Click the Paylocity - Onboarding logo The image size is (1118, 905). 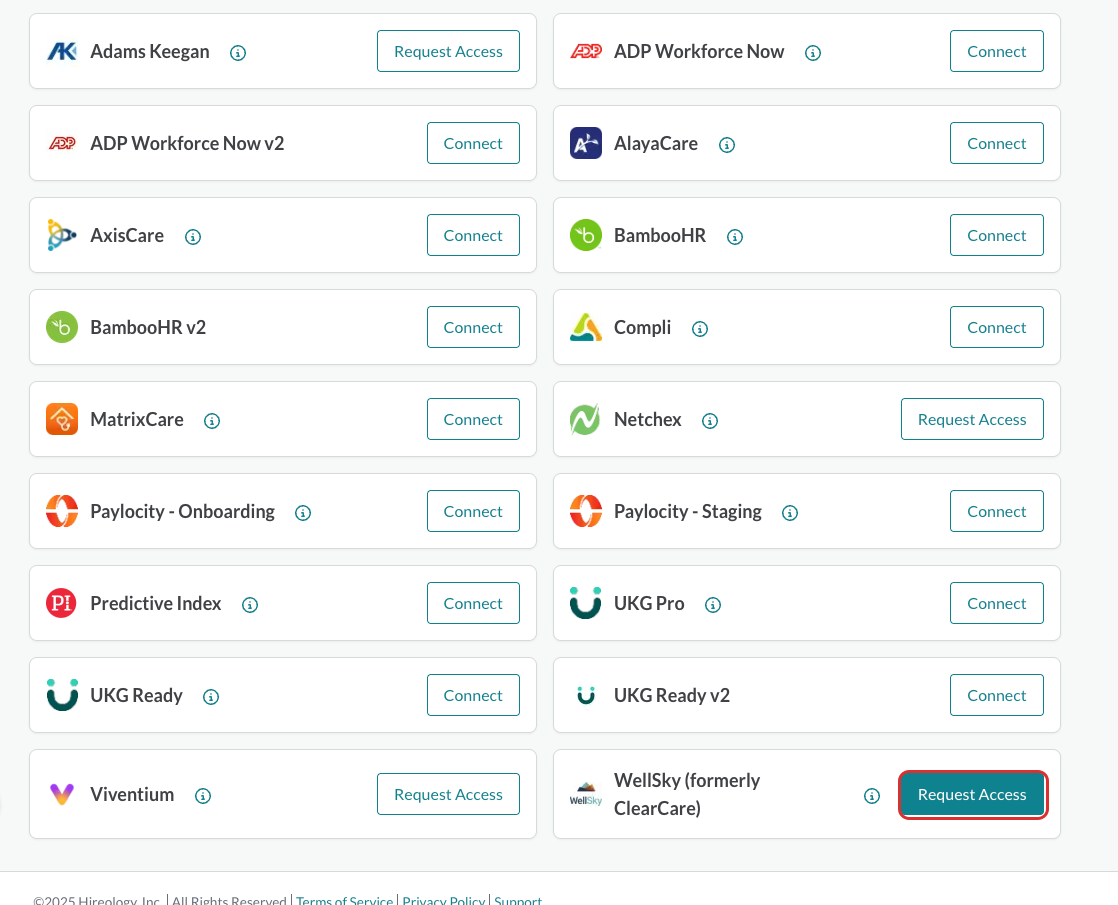[62, 511]
